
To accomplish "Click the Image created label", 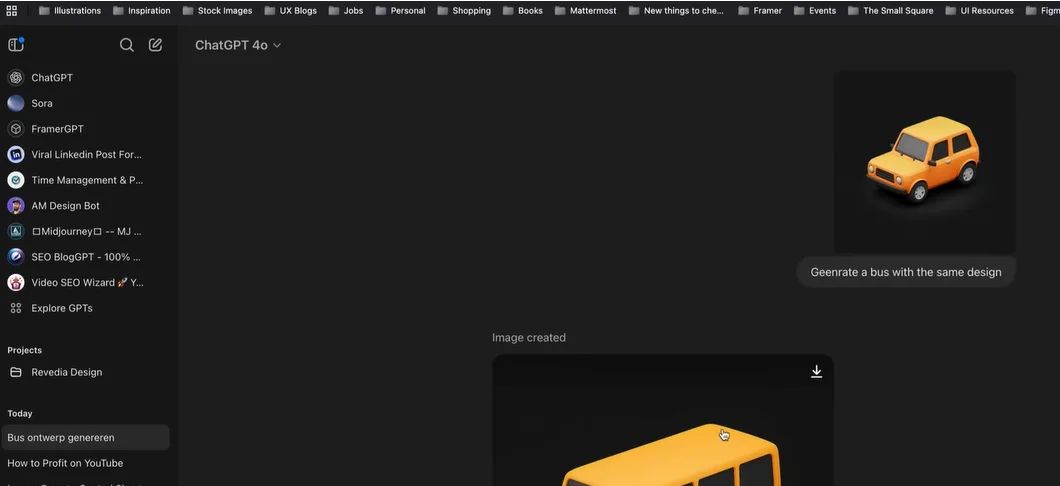I will [529, 337].
